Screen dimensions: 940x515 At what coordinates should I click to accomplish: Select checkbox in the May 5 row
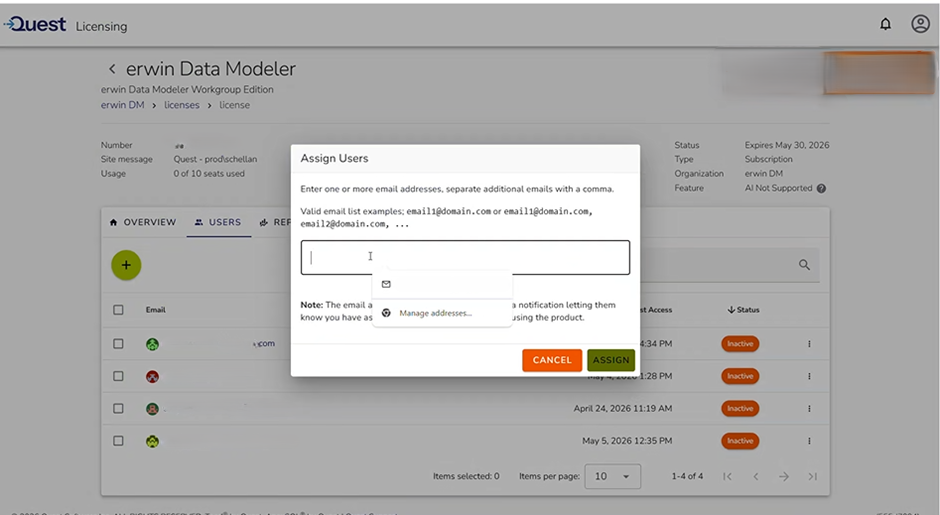pyautogui.click(x=118, y=441)
